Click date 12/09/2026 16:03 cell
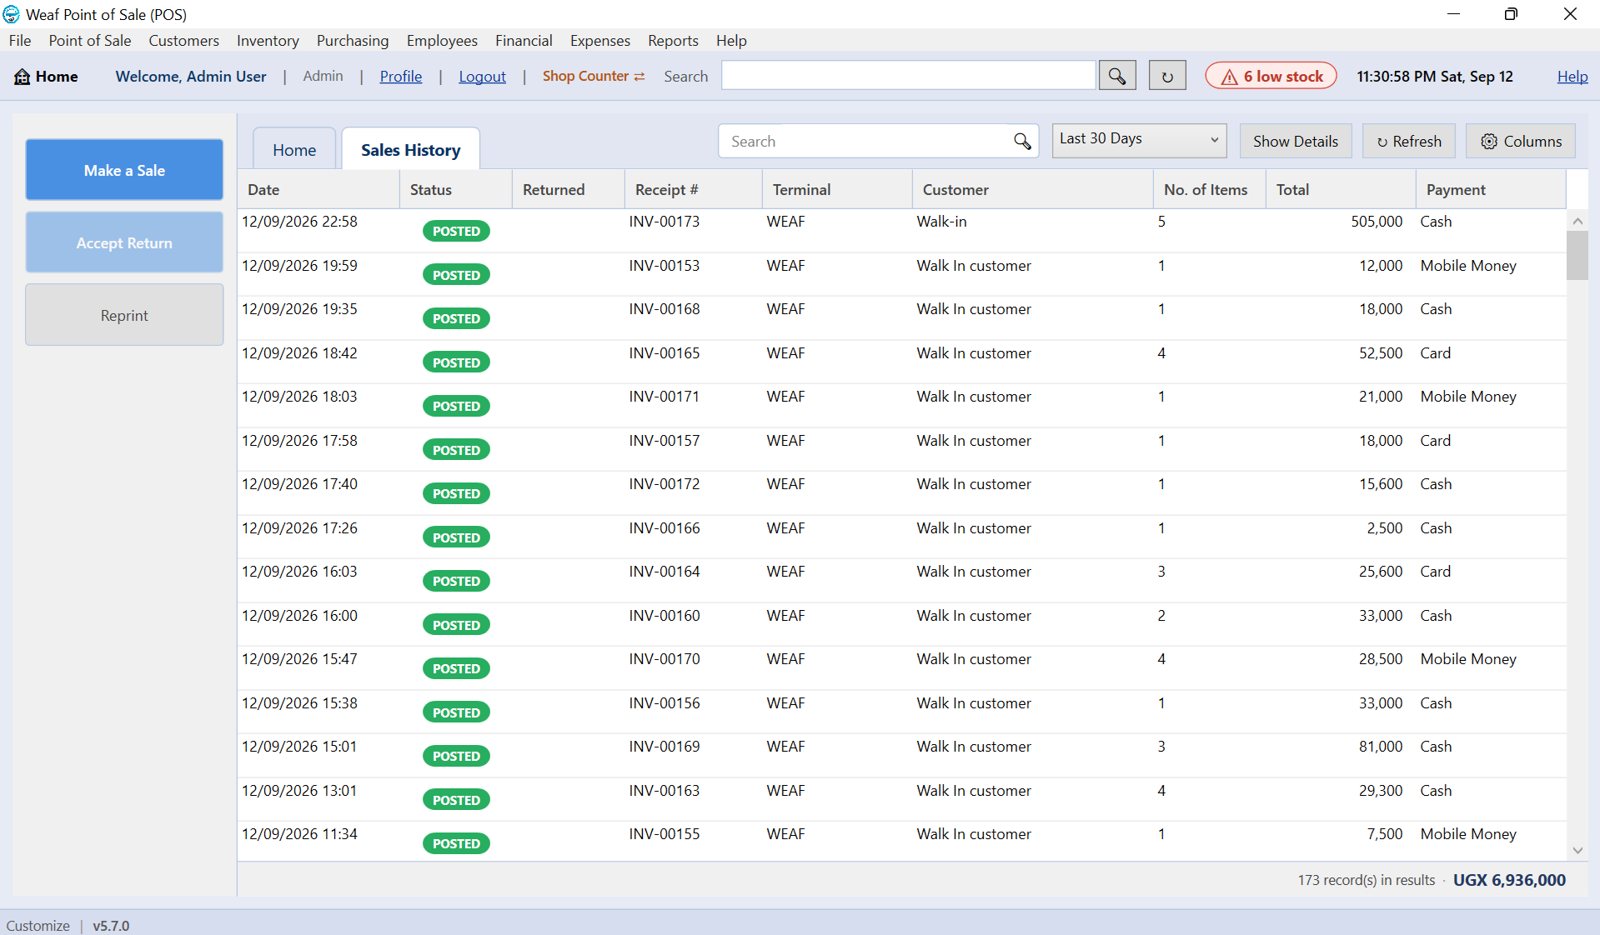Image resolution: width=1600 pixels, height=935 pixels. pos(299,572)
